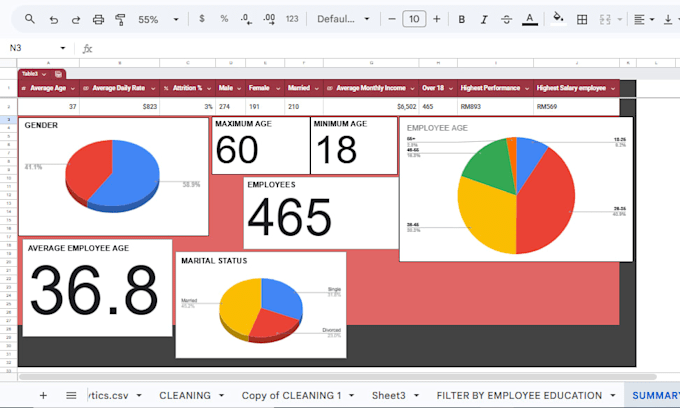
Task: Toggle strikethrough formatting
Action: click(x=506, y=20)
